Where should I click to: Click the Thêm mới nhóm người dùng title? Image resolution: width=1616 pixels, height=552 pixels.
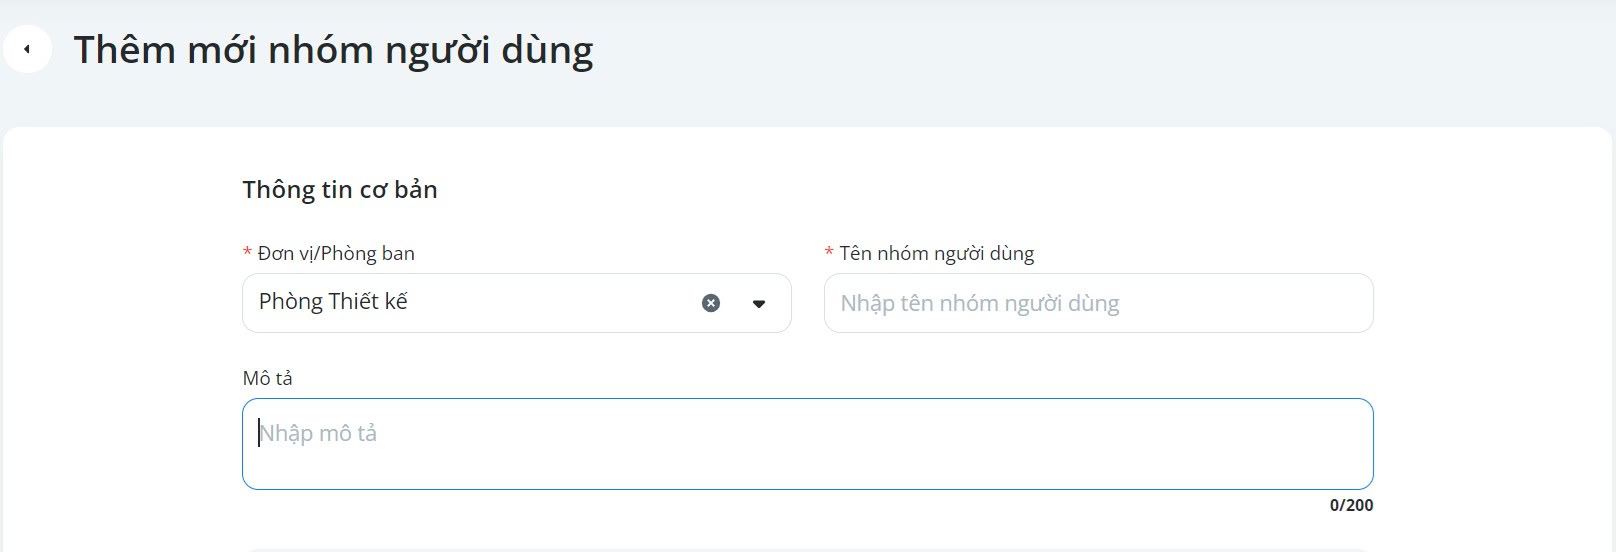tap(333, 49)
